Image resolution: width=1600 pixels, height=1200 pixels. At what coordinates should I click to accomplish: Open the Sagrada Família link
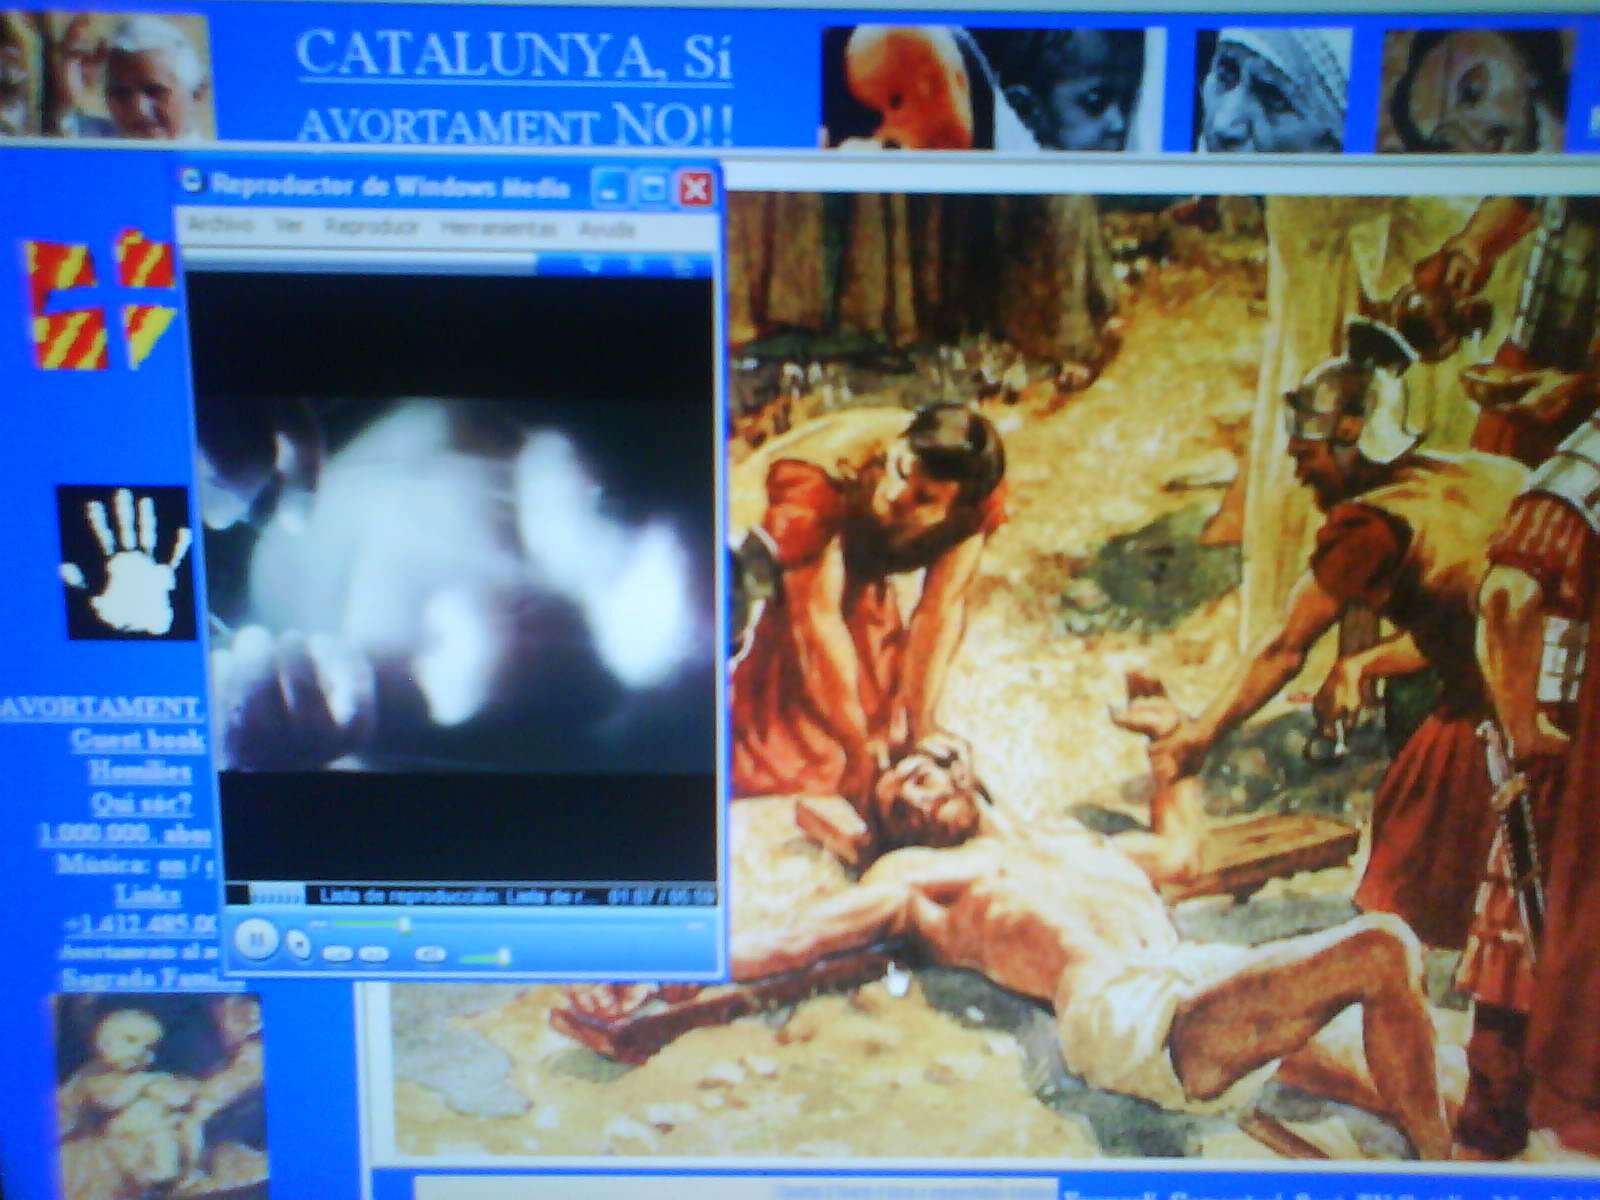(x=150, y=978)
